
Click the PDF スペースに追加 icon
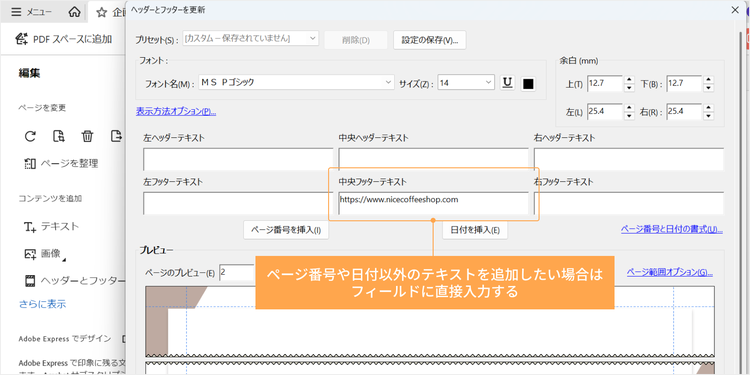(x=22, y=39)
